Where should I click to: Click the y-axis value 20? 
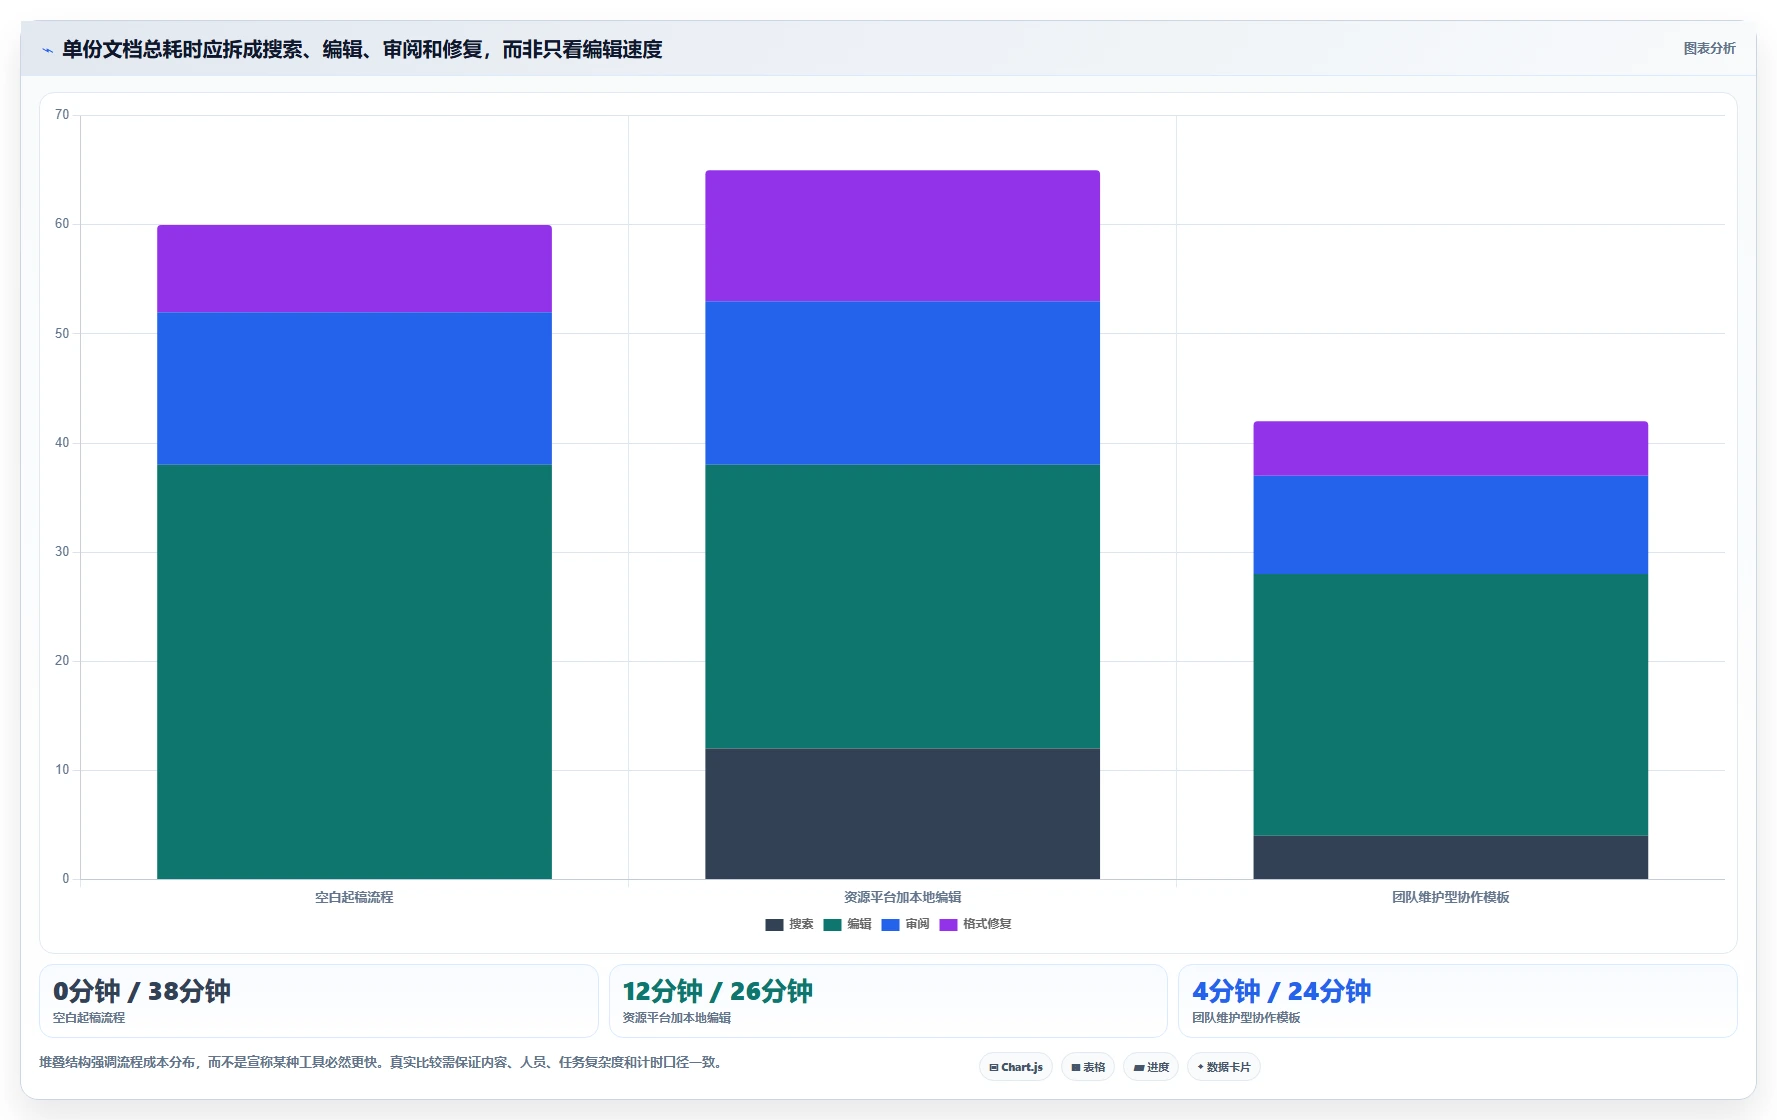coord(62,661)
